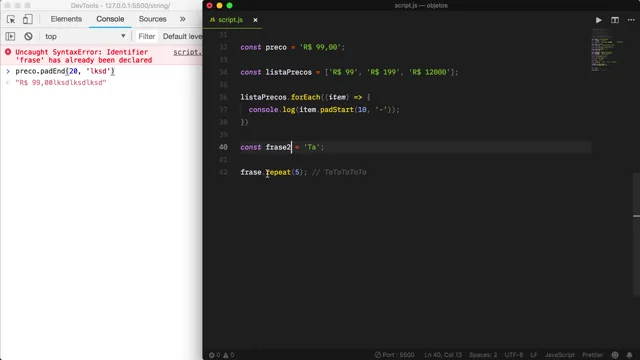Run code with the play icon
This screenshot has width=640, height=360.
pyautogui.click(x=598, y=20)
